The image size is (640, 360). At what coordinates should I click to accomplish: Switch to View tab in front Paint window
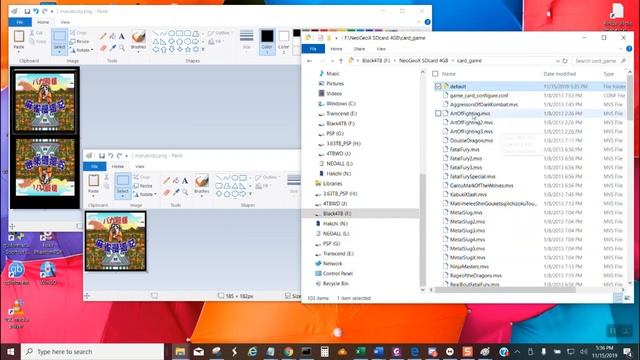140,167
